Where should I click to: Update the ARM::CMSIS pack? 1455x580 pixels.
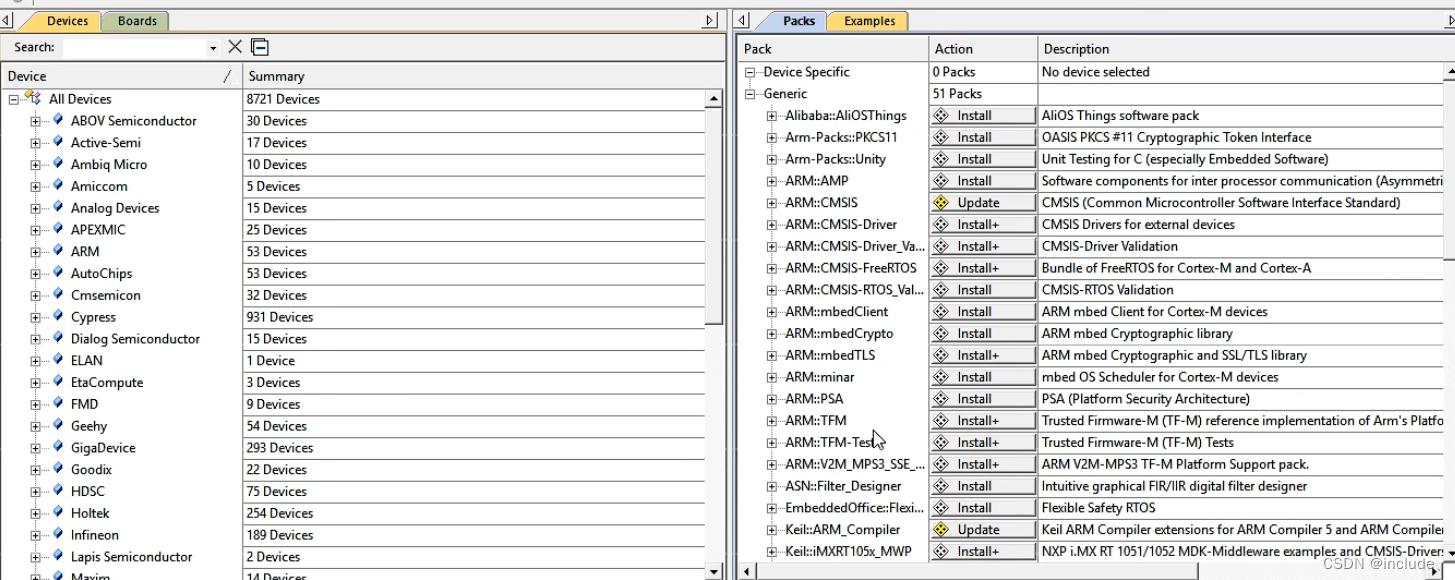click(x=983, y=203)
